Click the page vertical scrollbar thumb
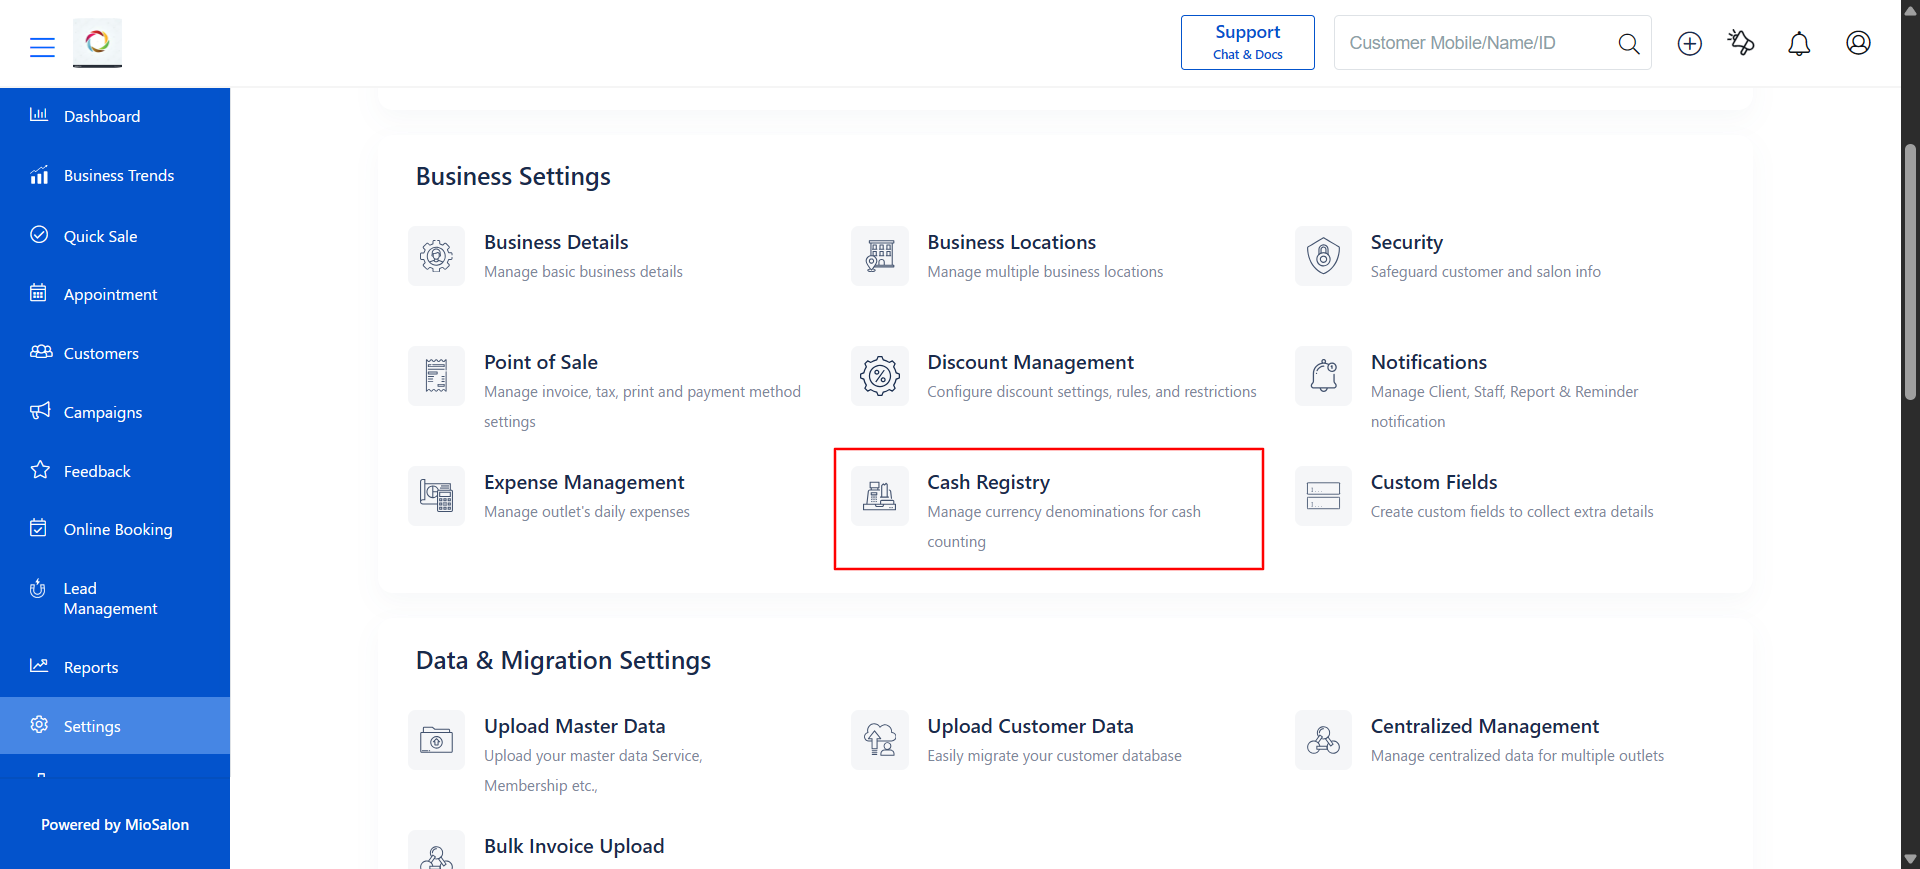Viewport: 1920px width, 869px height. 1910,272
